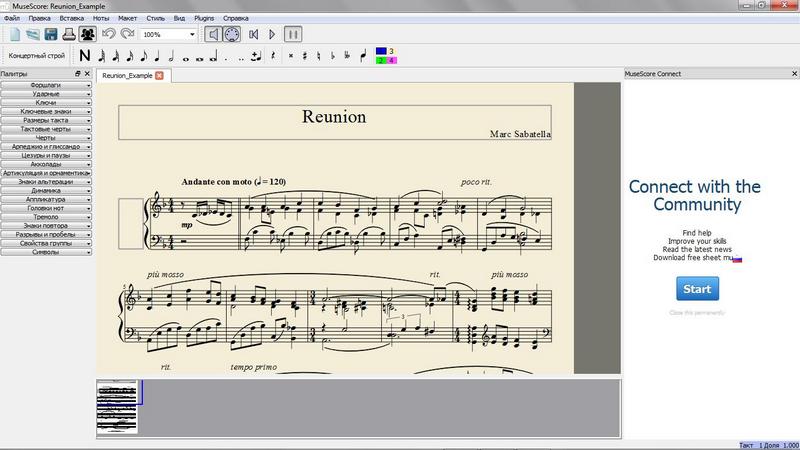Expand the Тремоло palette
This screenshot has width=800, height=450.
click(46, 217)
